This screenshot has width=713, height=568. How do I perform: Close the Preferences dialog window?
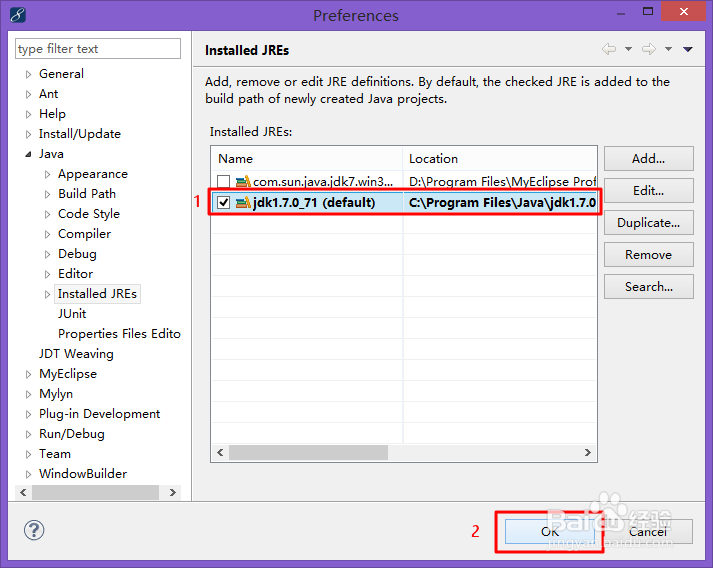pyautogui.click(x=683, y=11)
